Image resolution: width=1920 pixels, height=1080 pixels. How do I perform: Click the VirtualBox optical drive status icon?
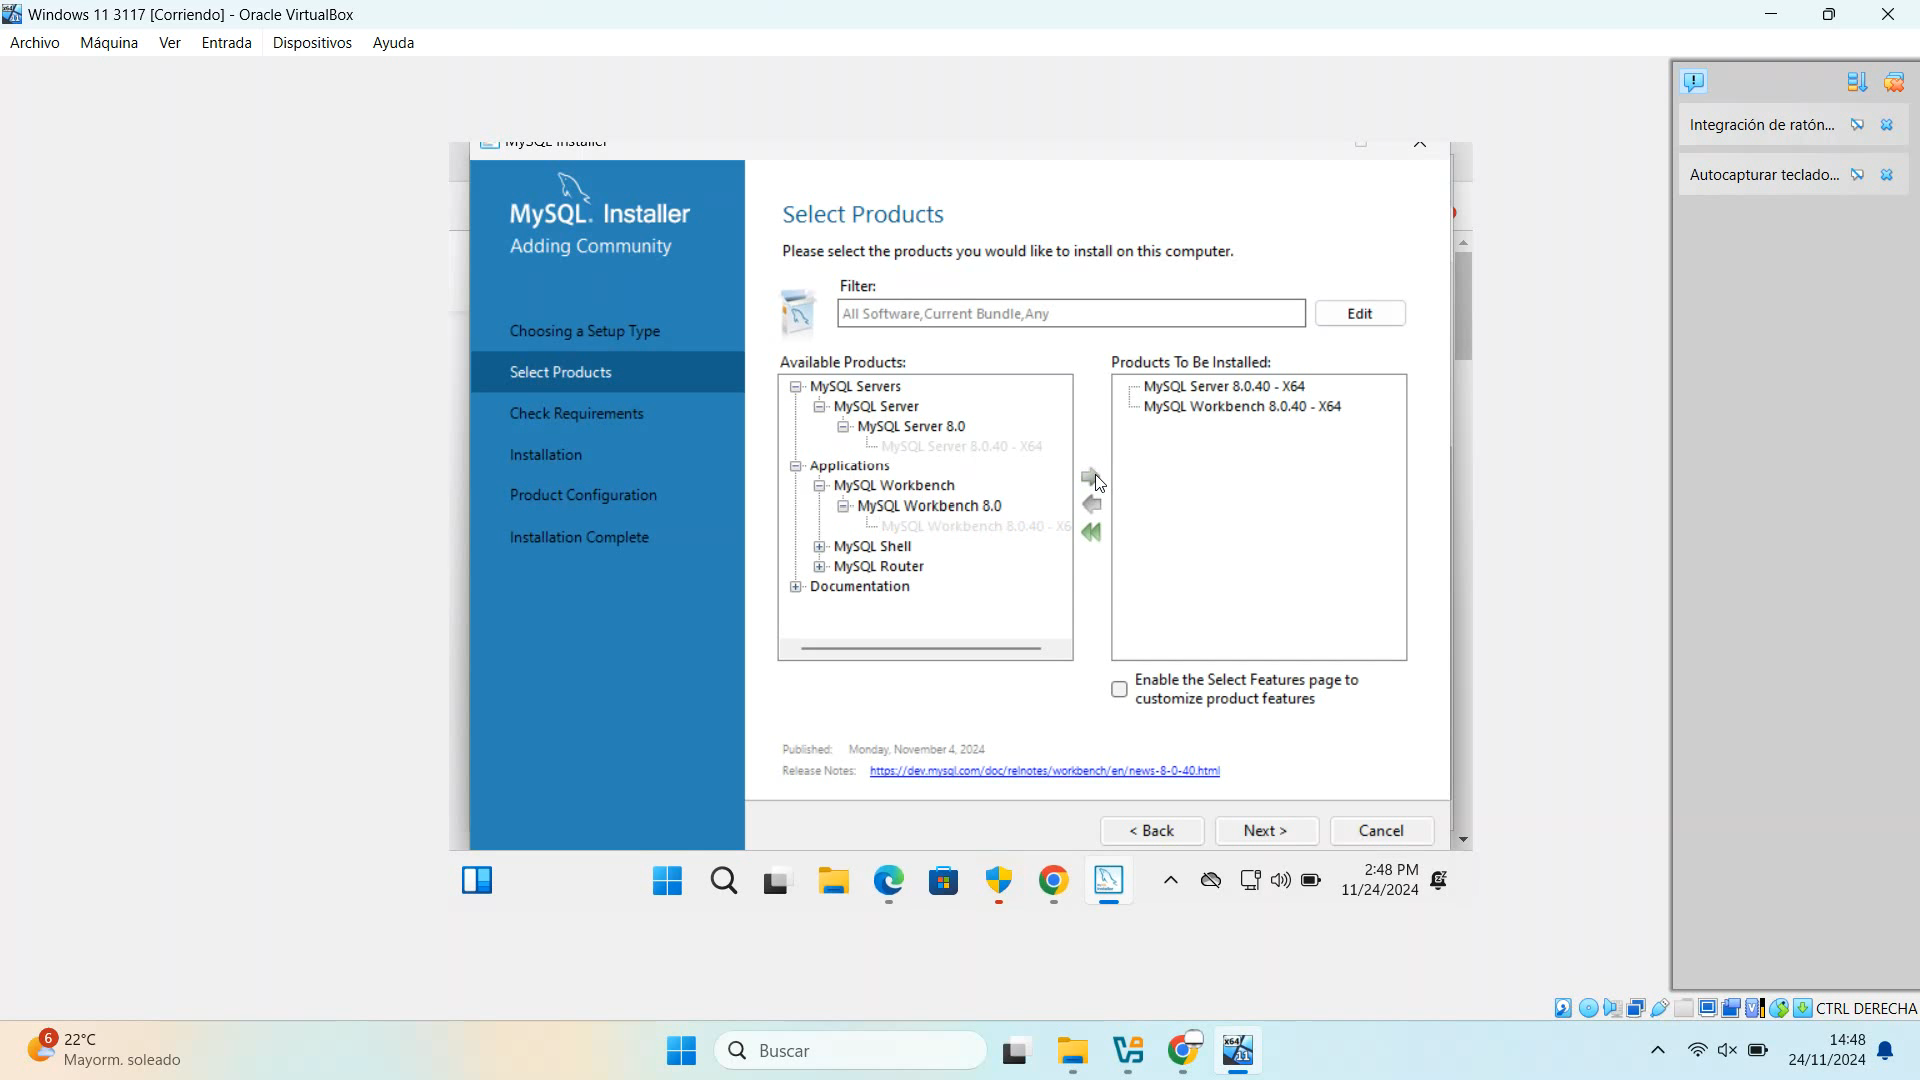tap(1589, 1008)
